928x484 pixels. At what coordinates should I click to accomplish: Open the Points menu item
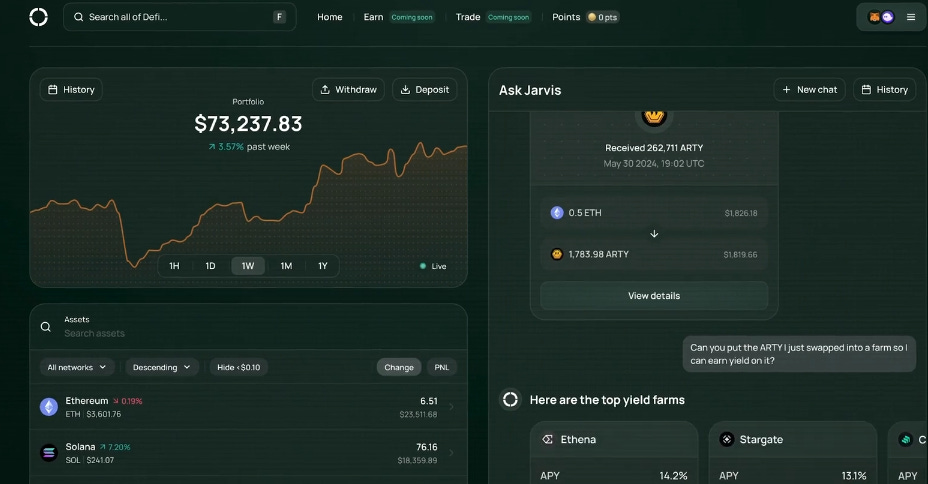[x=566, y=17]
